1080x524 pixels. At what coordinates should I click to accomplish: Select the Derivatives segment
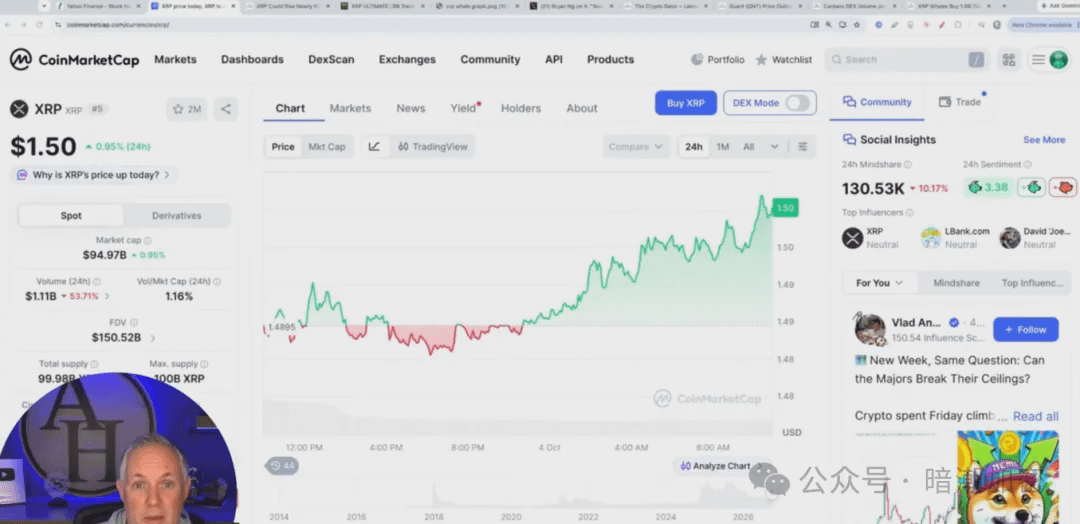coord(177,216)
